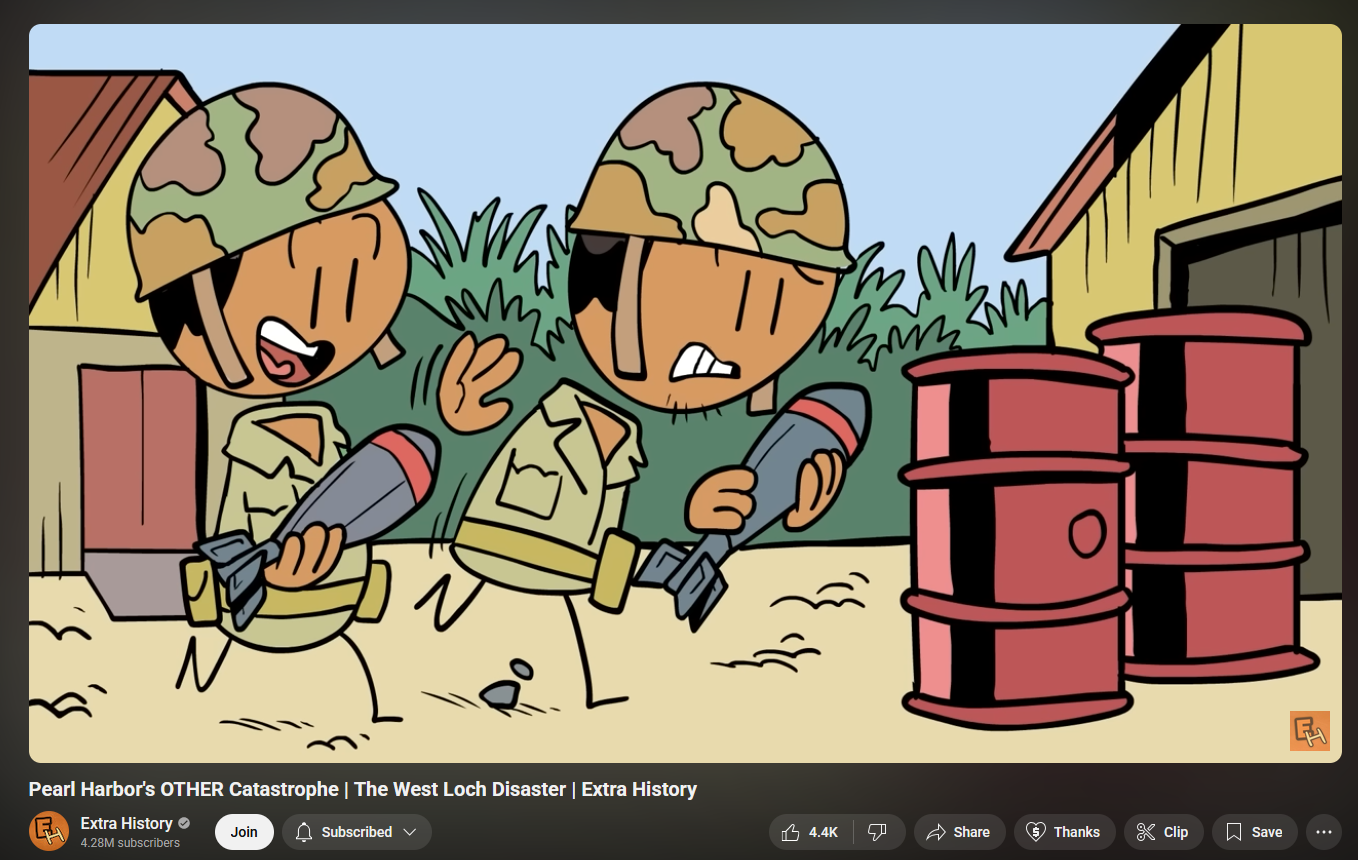Open the Share dialog
This screenshot has height=860, width=1358.
[x=959, y=832]
